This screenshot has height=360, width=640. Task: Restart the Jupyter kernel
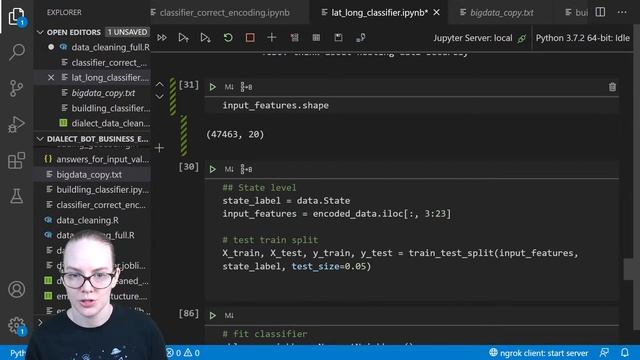pyautogui.click(x=228, y=38)
